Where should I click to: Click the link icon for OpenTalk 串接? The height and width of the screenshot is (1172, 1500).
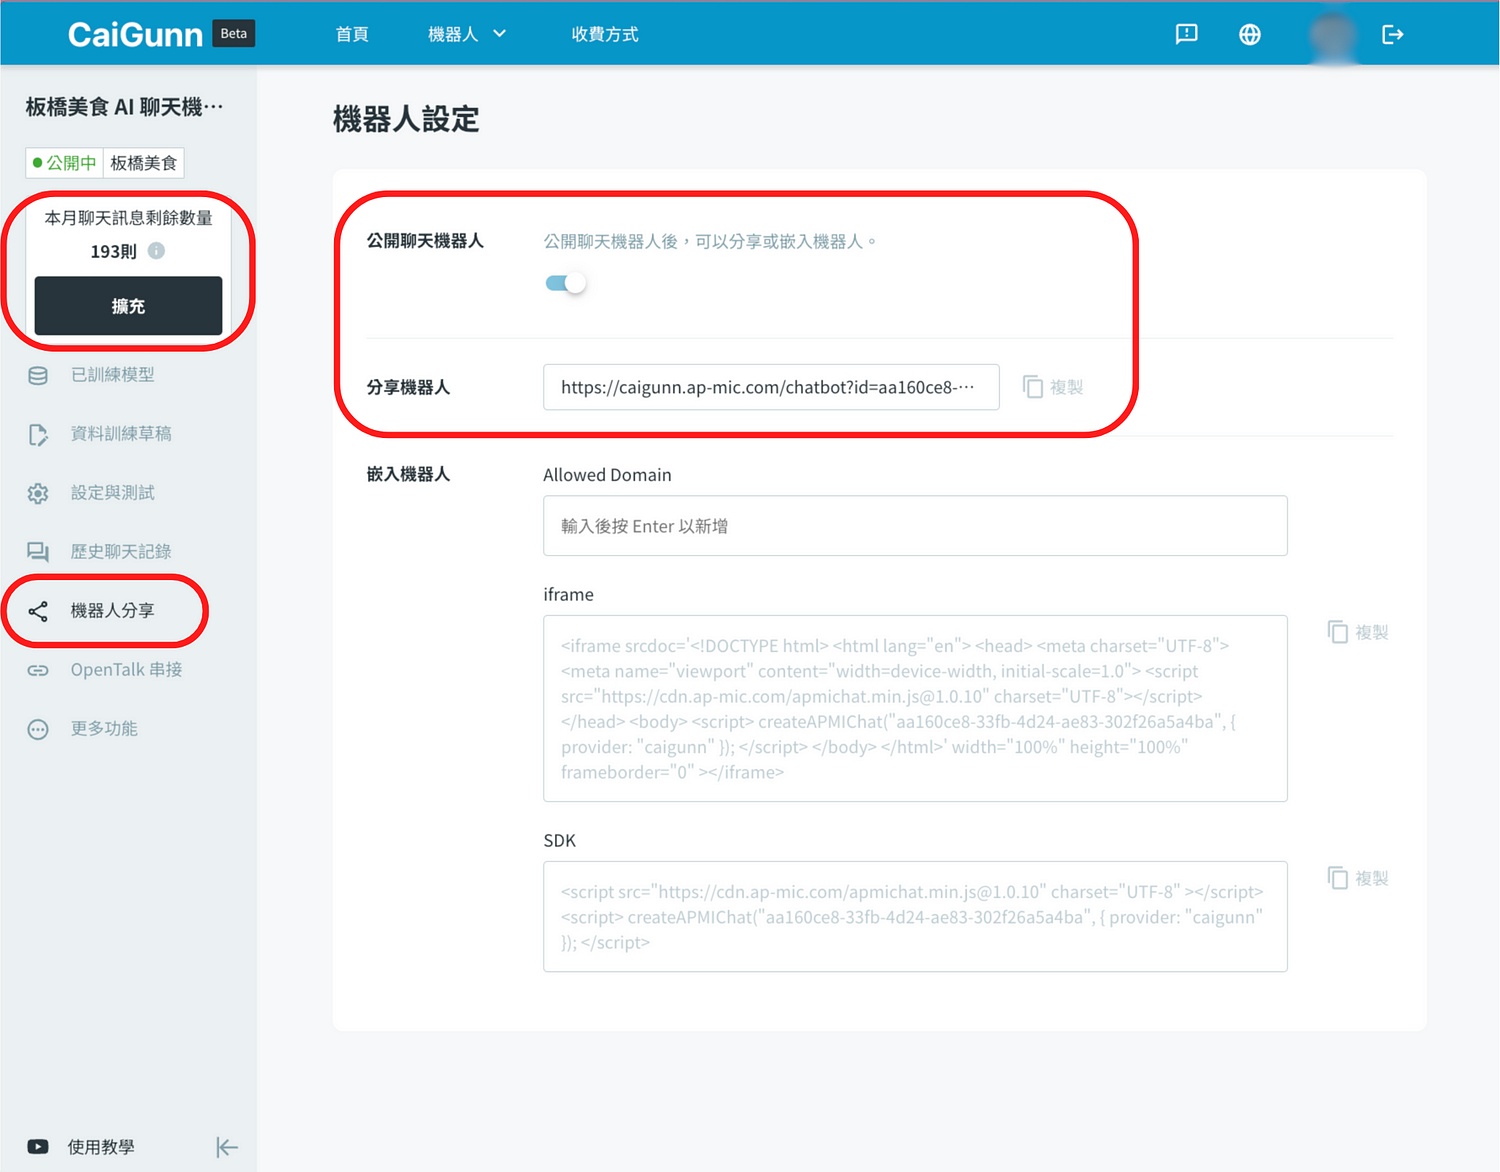[38, 670]
